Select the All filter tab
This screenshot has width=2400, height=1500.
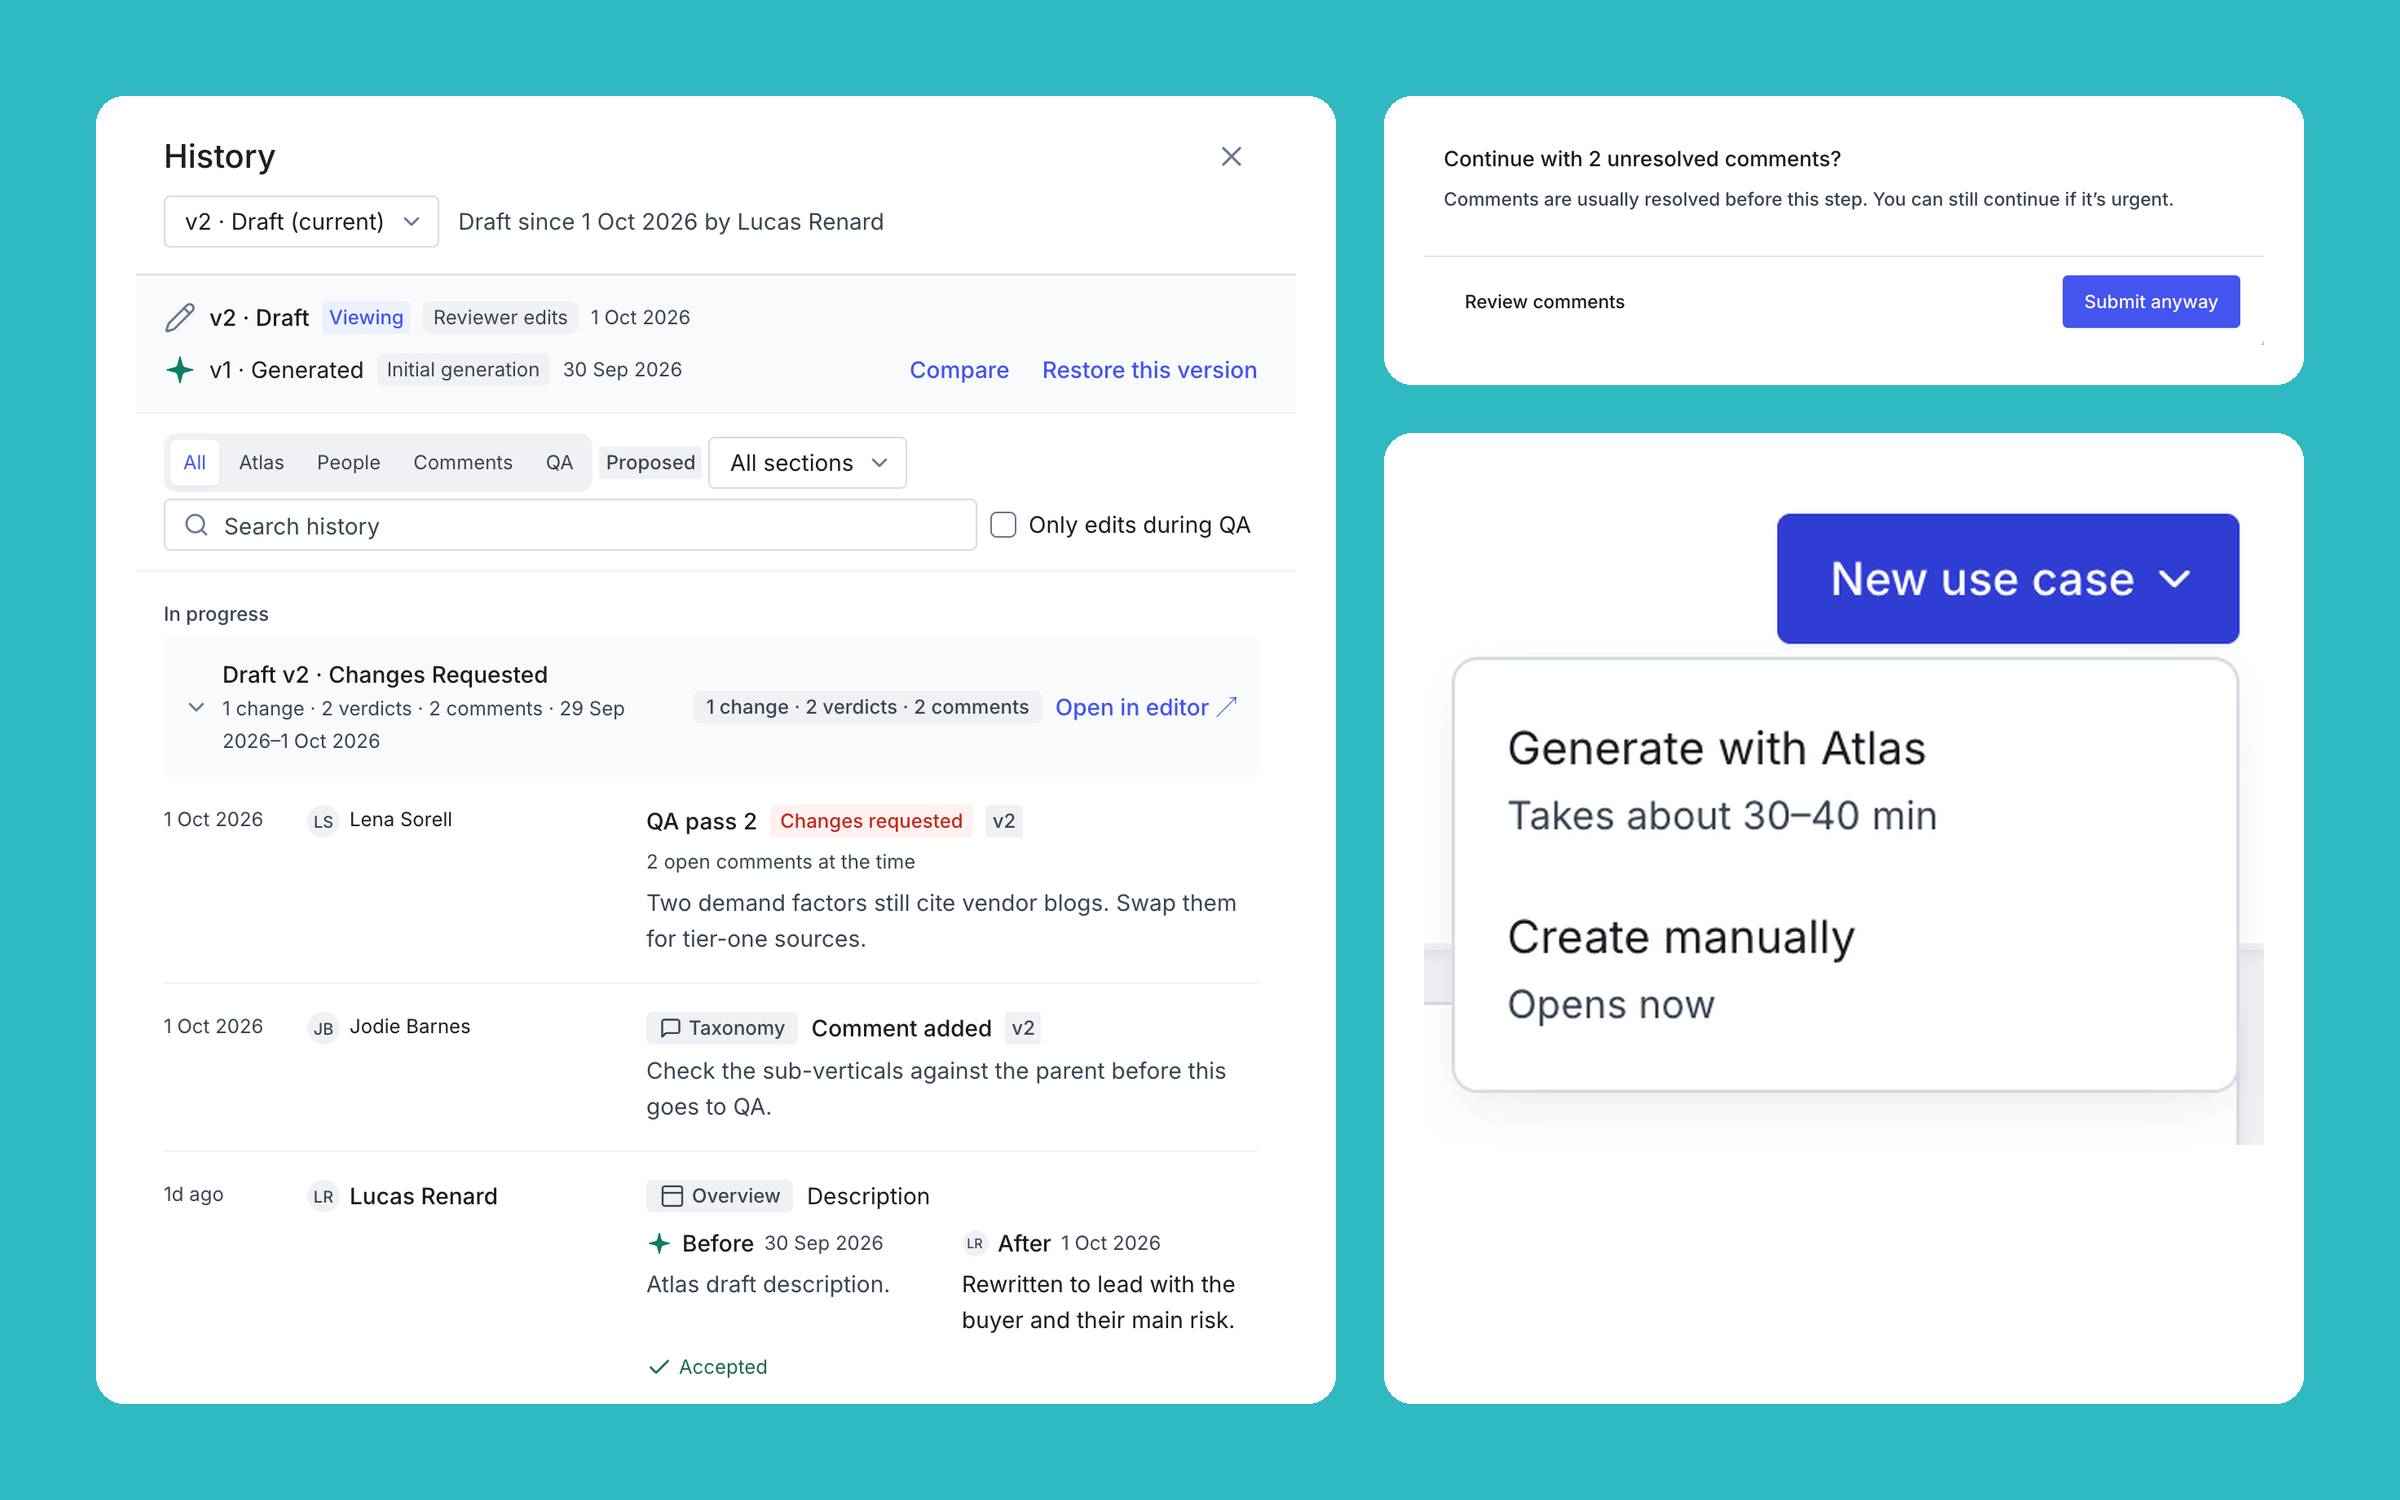(x=194, y=463)
